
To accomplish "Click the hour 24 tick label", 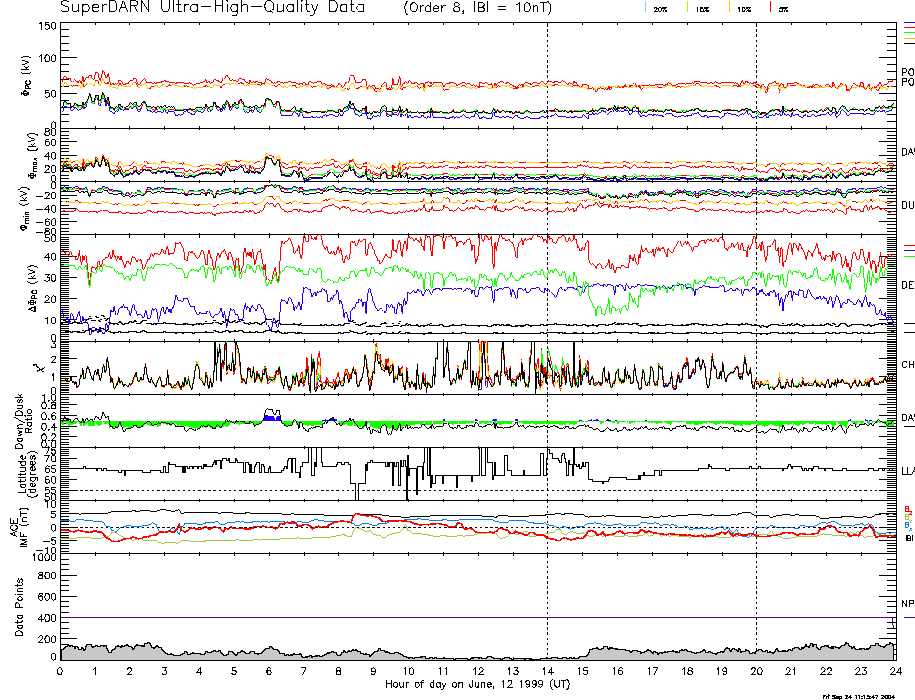I will pos(895,672).
